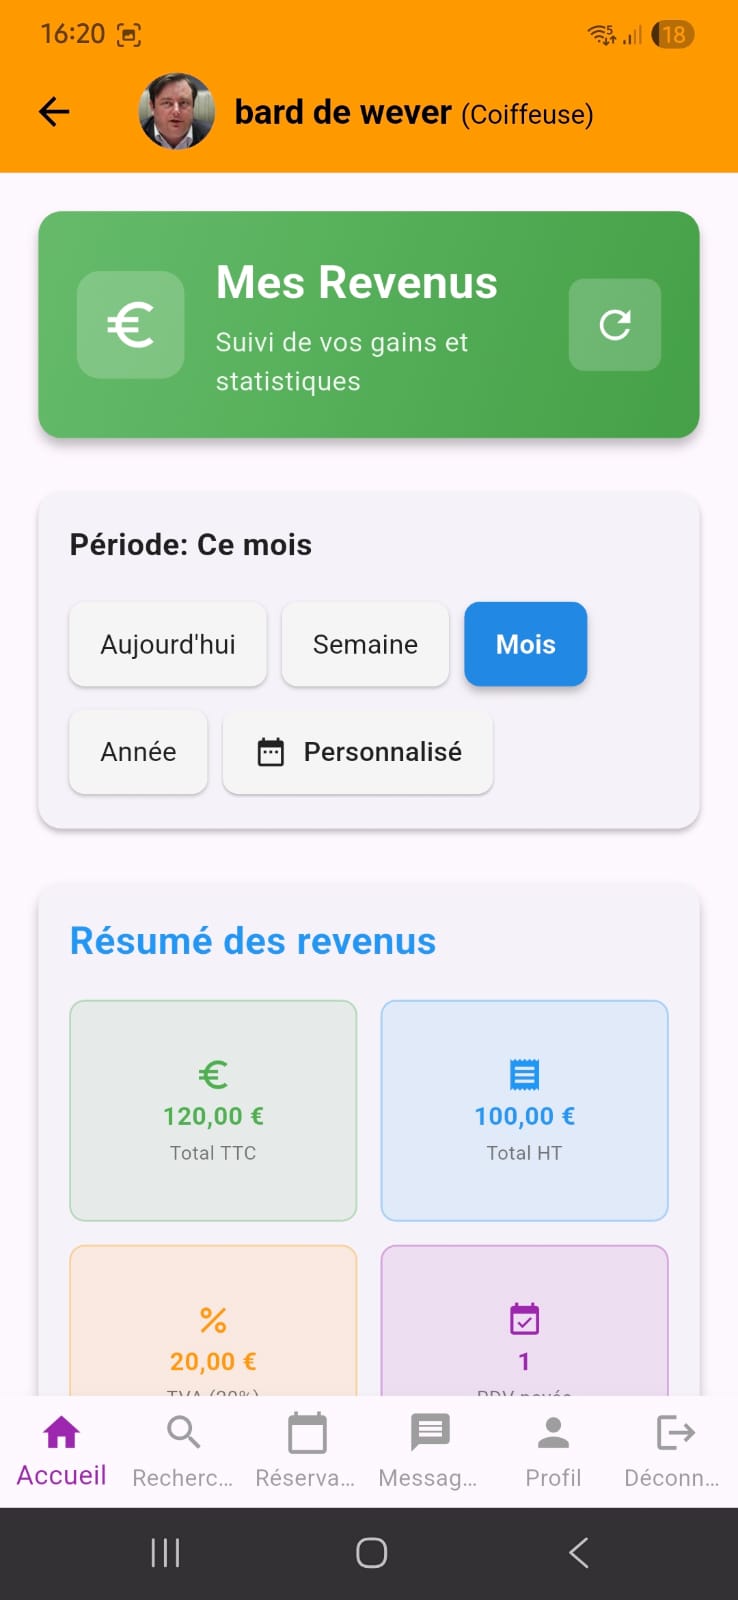
Task: Tap the purple paid appointments calendar icon
Action: (524, 1319)
